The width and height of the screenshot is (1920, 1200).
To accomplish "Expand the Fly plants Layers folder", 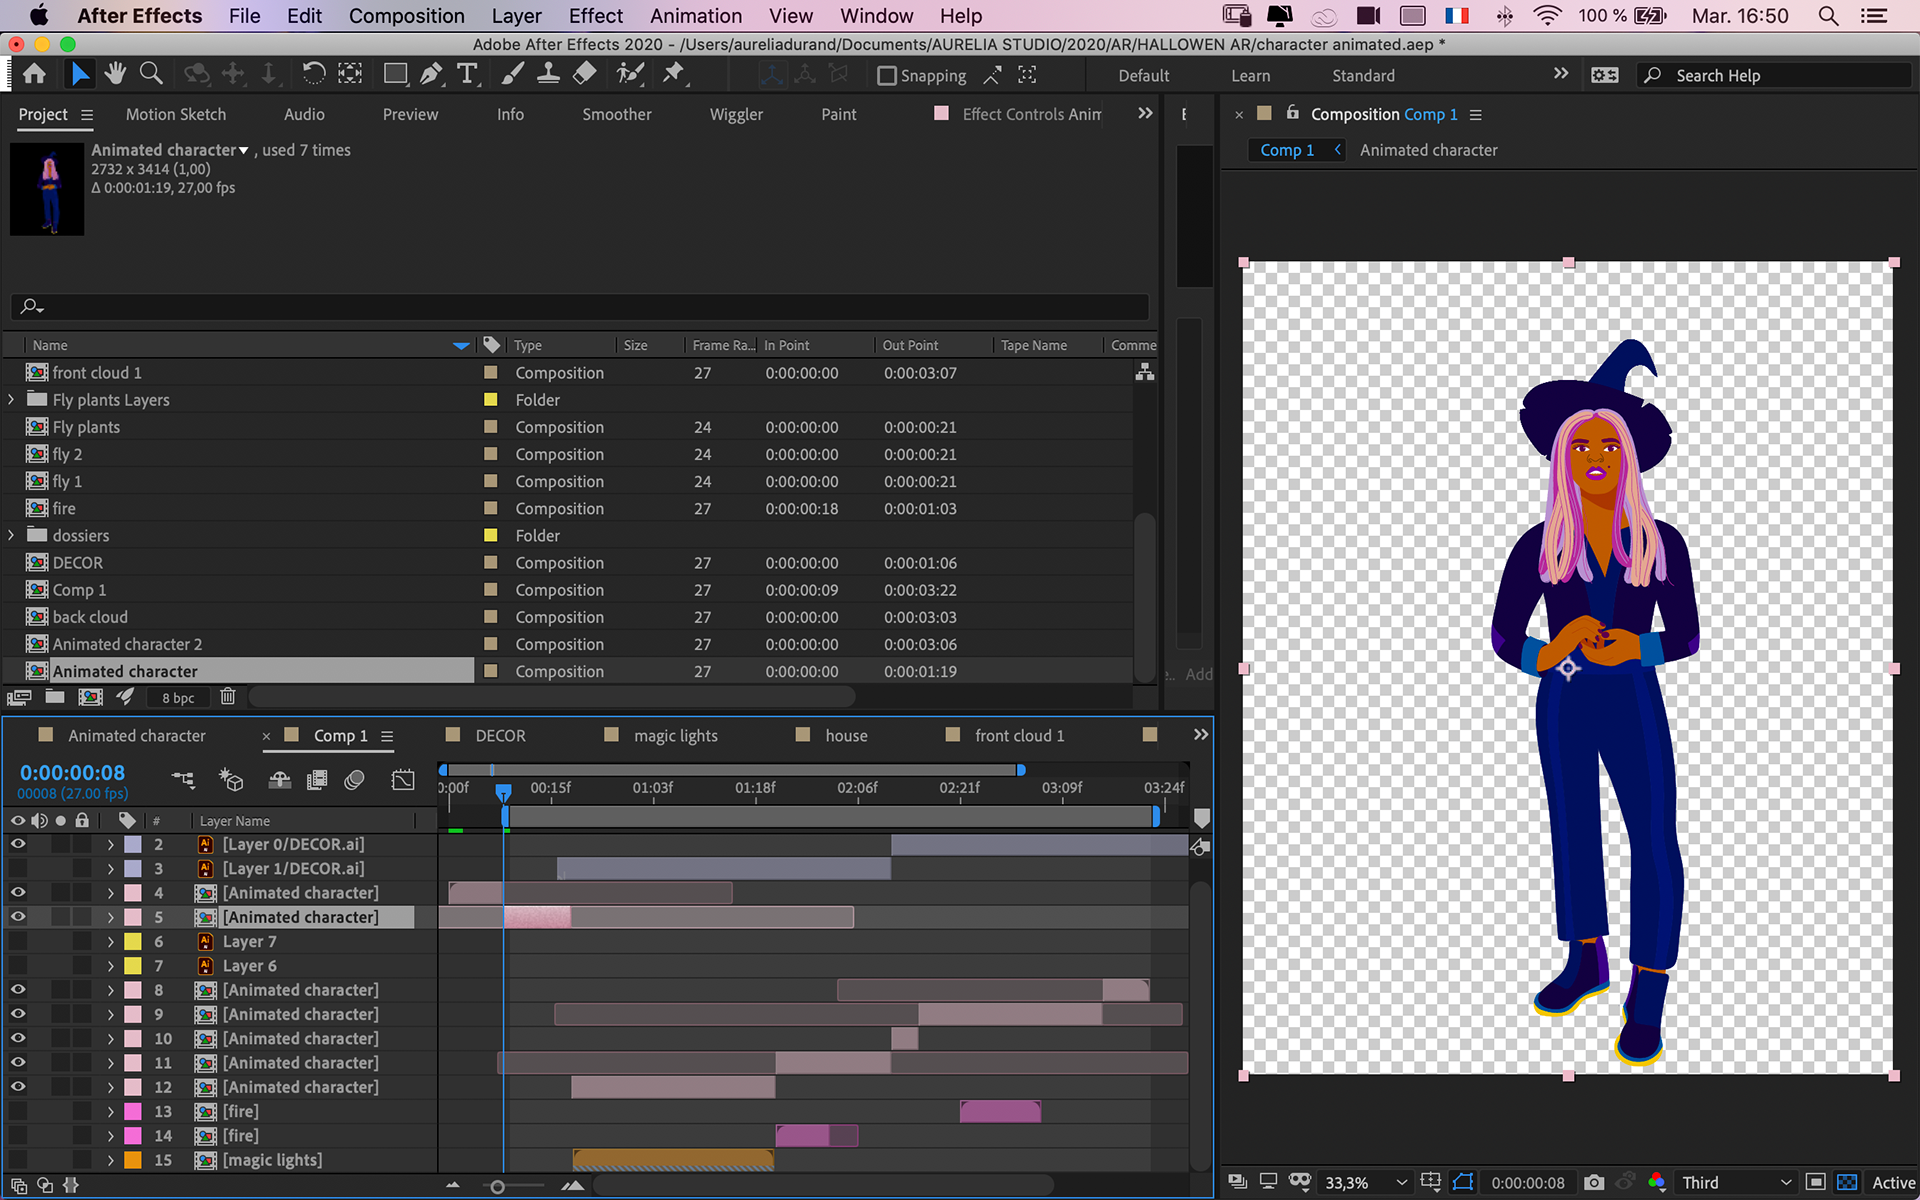I will 11,399.
